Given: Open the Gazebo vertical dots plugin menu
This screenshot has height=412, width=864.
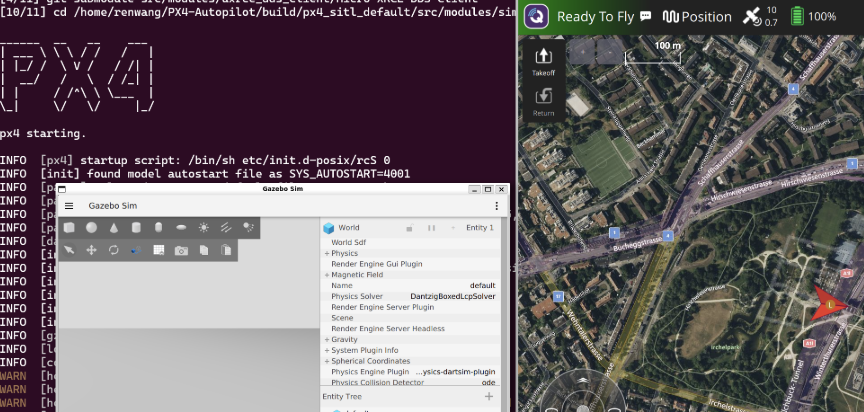Looking at the screenshot, I should pyautogui.click(x=496, y=206).
